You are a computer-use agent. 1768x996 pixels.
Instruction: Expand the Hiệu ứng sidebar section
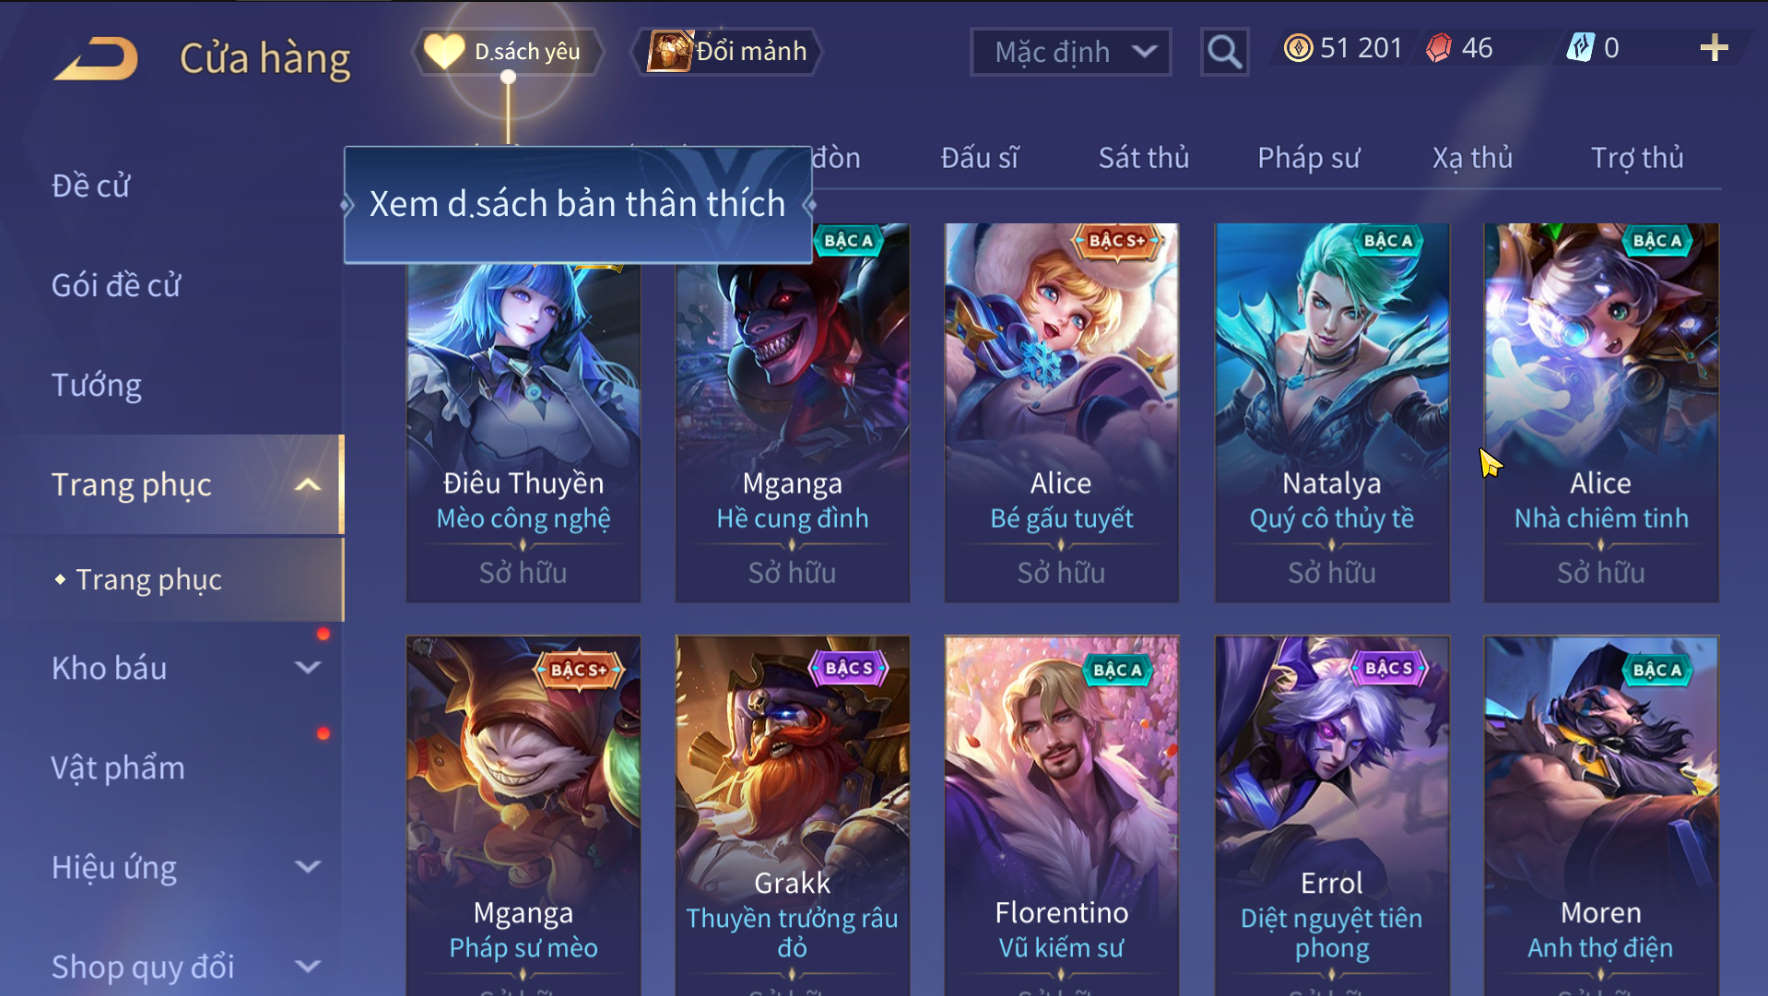click(x=309, y=866)
